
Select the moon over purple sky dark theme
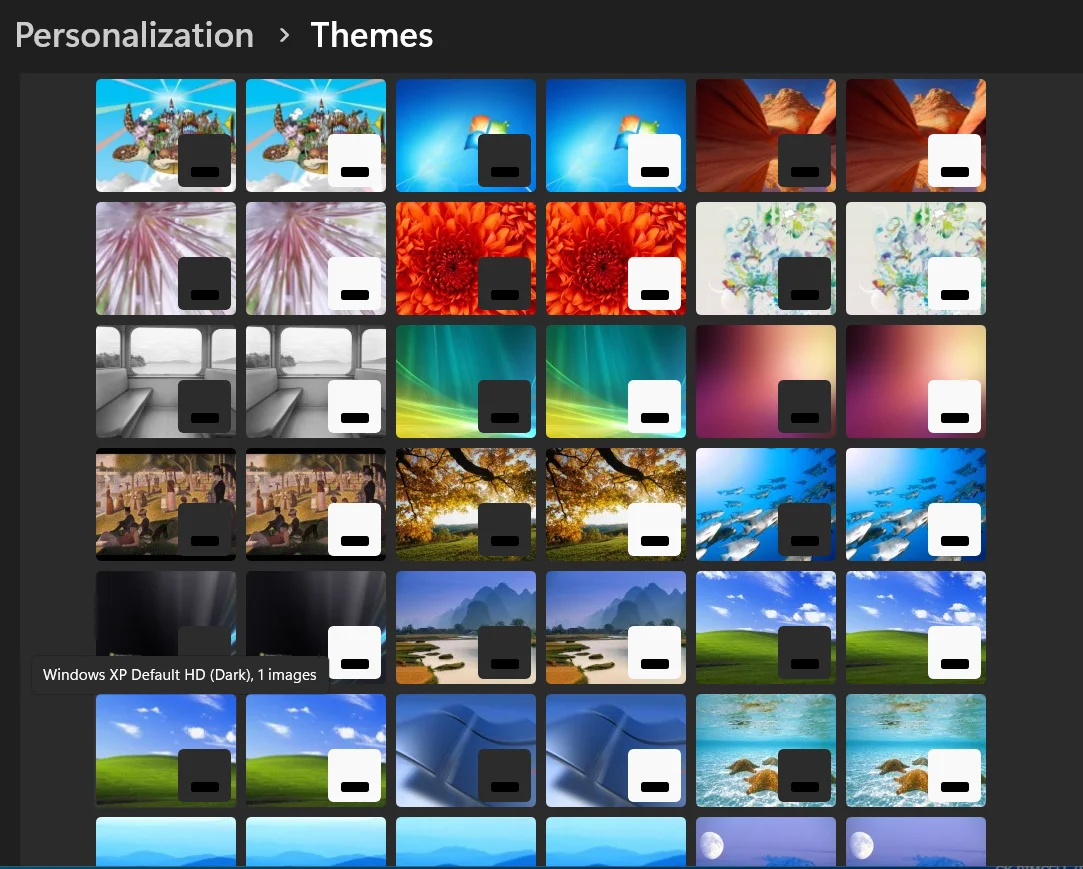(765, 841)
